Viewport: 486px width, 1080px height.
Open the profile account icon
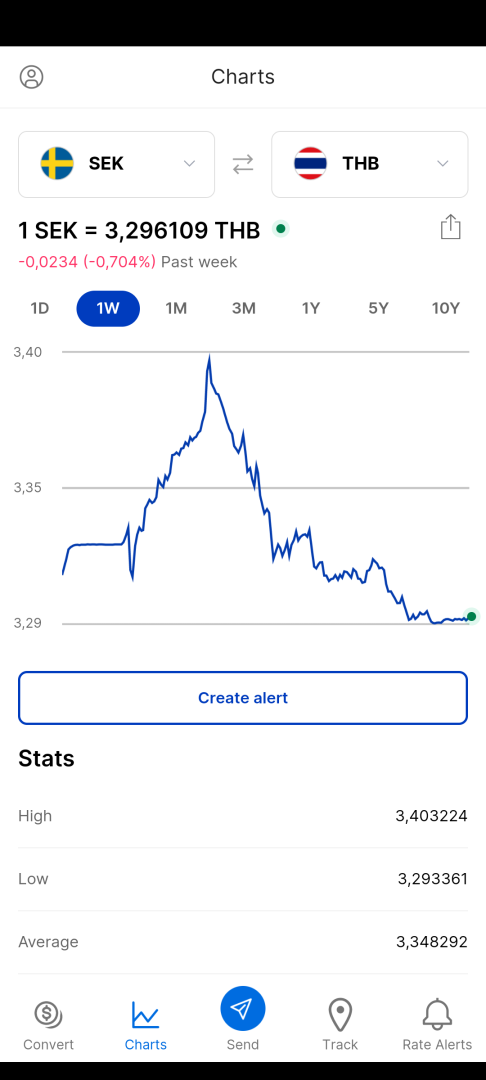(31, 76)
